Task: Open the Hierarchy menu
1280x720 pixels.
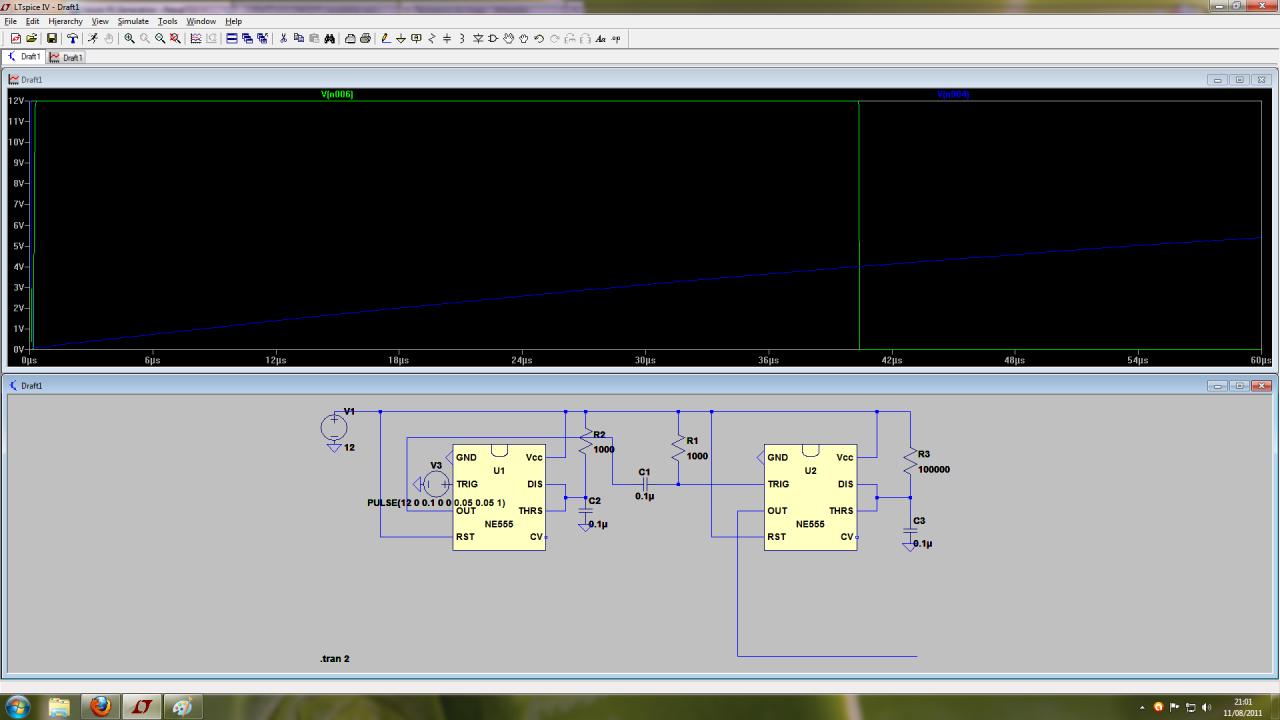Action: 65,21
